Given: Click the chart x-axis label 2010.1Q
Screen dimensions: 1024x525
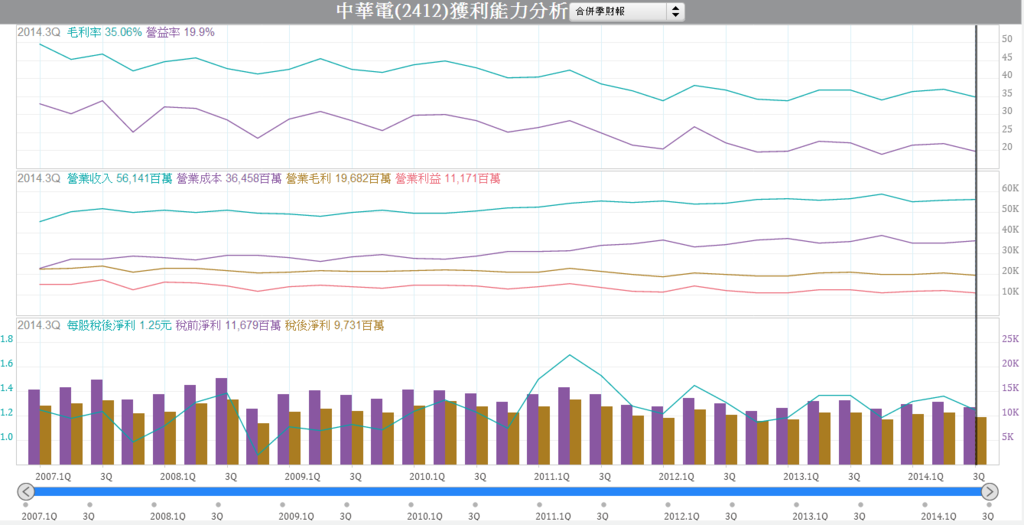Looking at the screenshot, I should tap(428, 477).
